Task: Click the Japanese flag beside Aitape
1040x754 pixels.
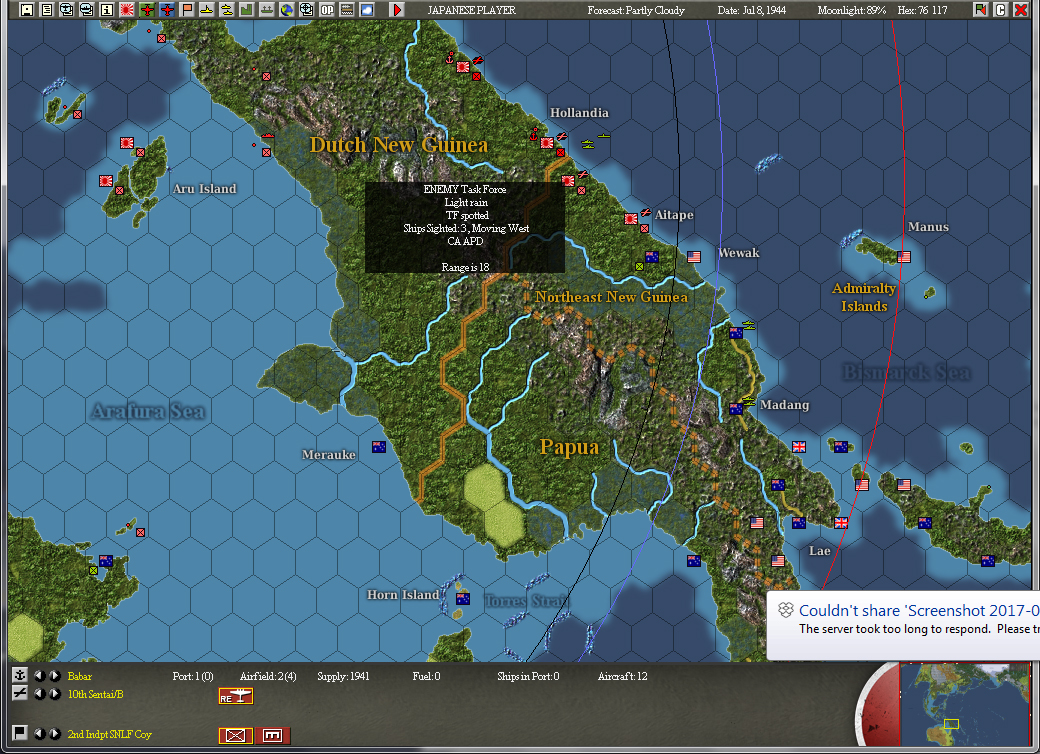Action: (x=631, y=219)
